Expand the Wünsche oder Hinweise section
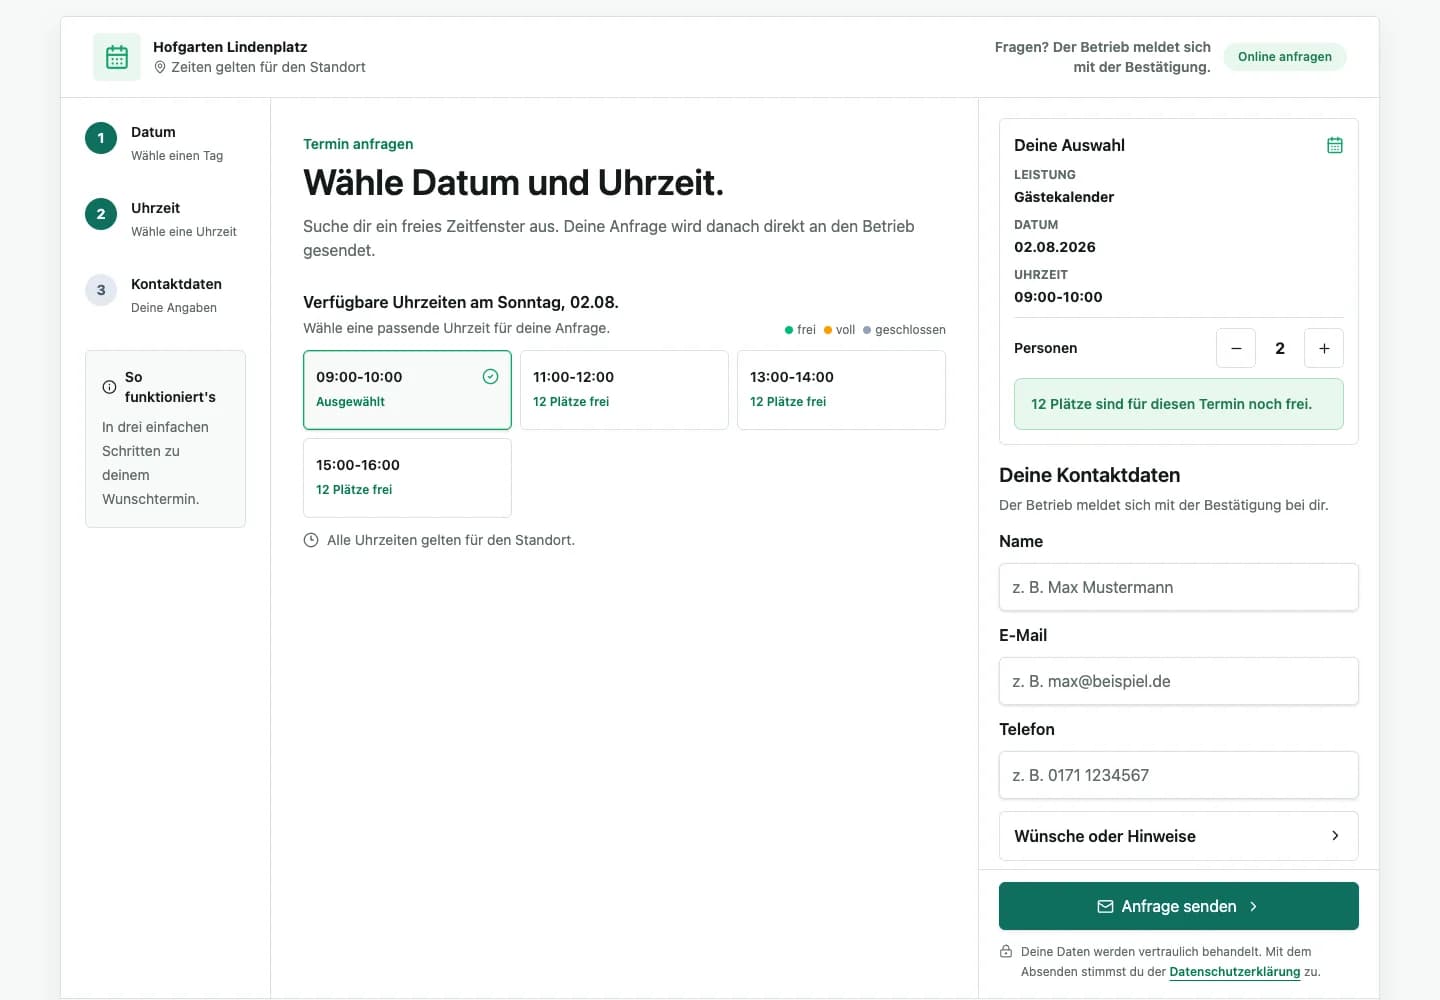This screenshot has height=1000, width=1440. click(x=1178, y=836)
